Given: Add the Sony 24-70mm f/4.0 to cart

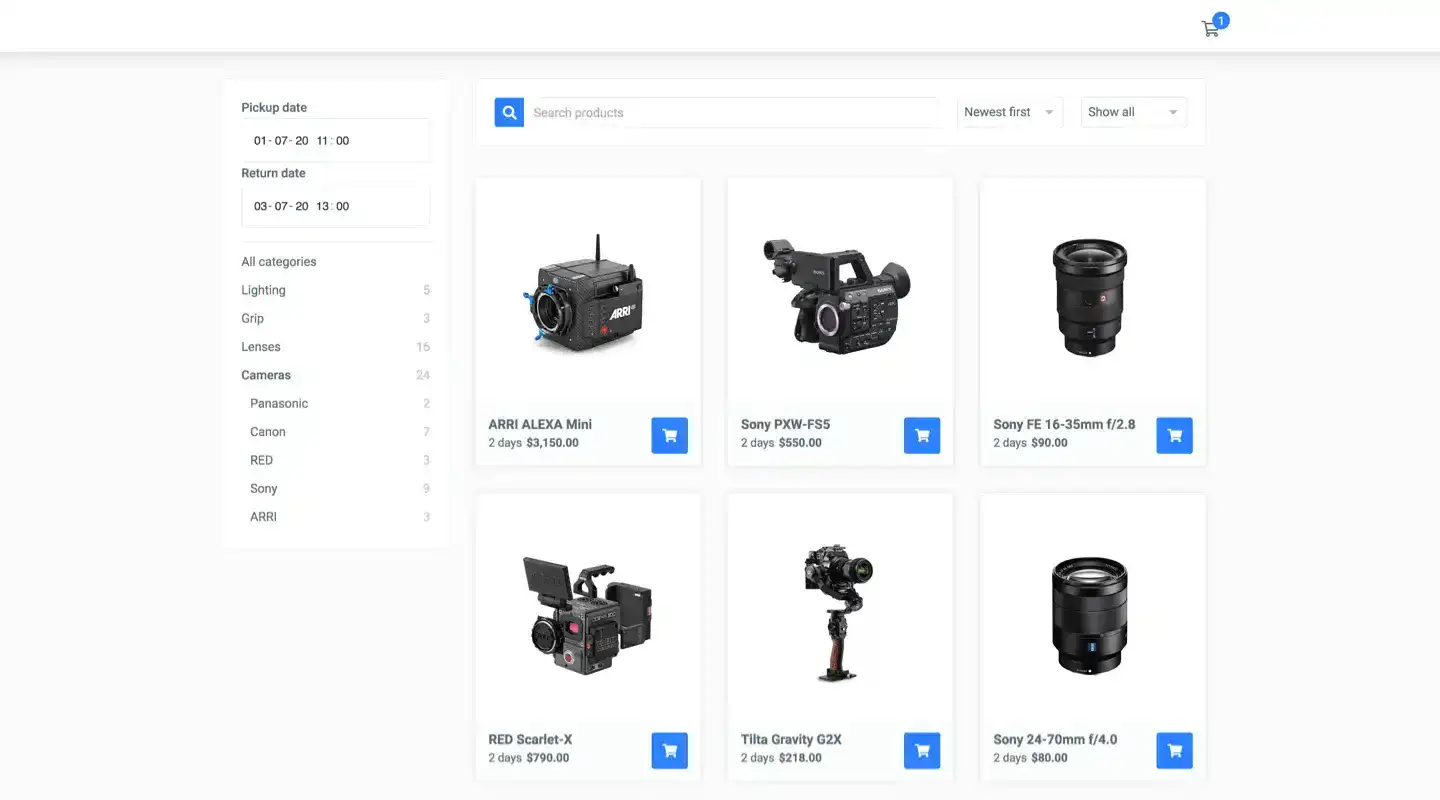Looking at the screenshot, I should 1174,750.
